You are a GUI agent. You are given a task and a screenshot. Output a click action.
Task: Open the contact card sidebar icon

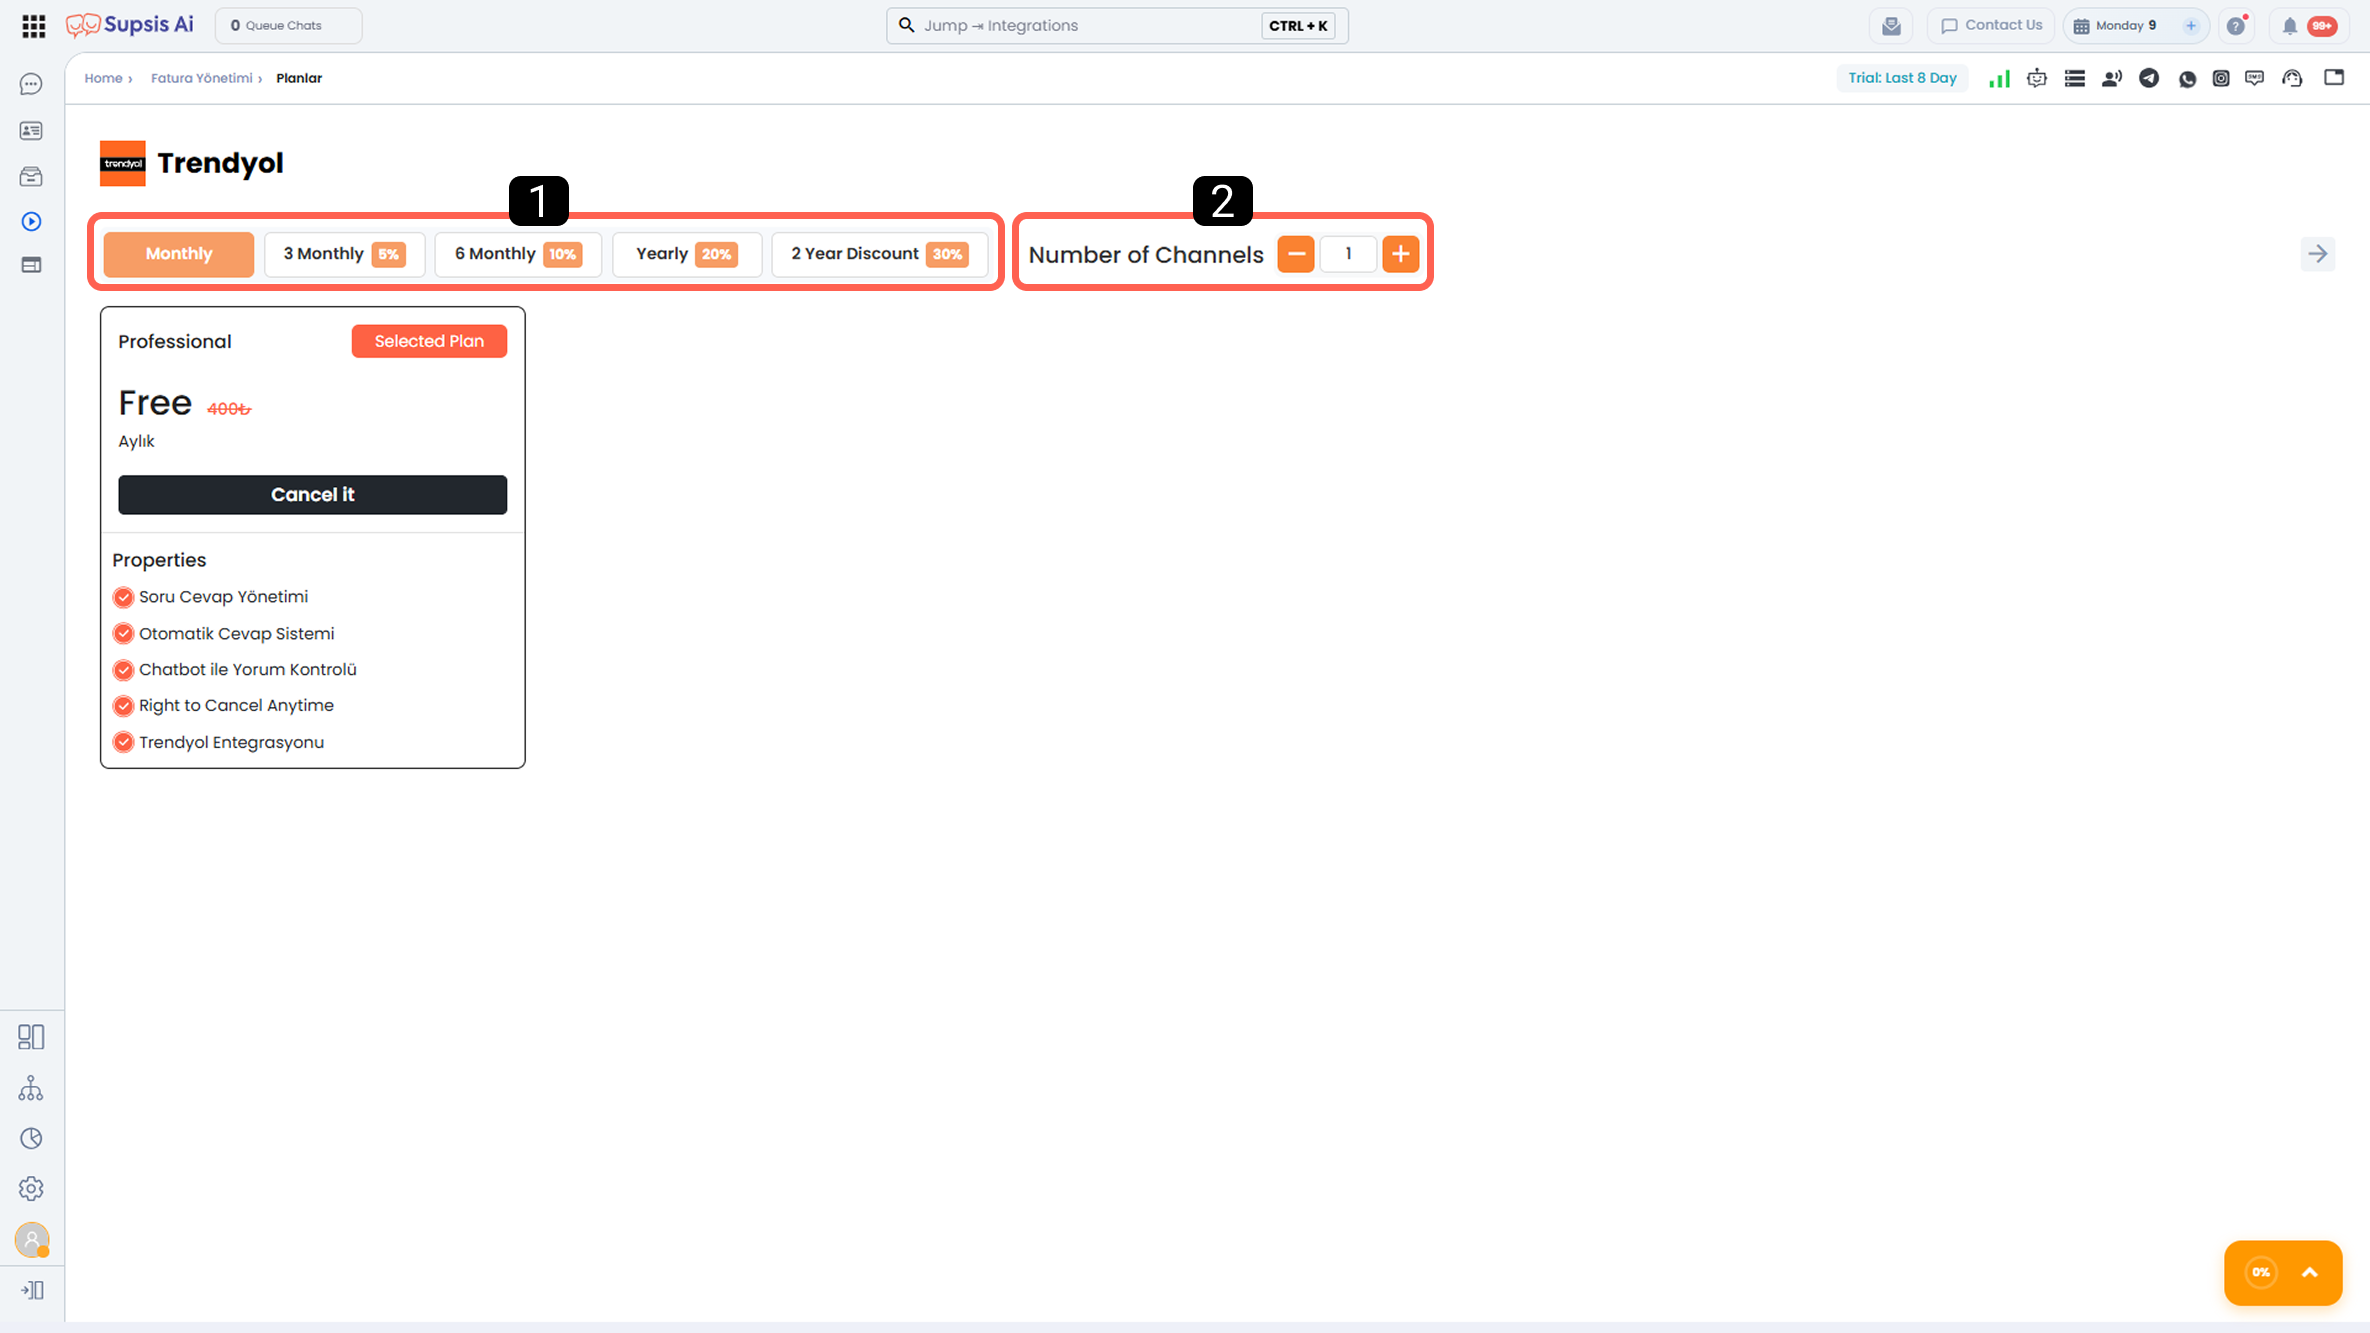tap(31, 131)
